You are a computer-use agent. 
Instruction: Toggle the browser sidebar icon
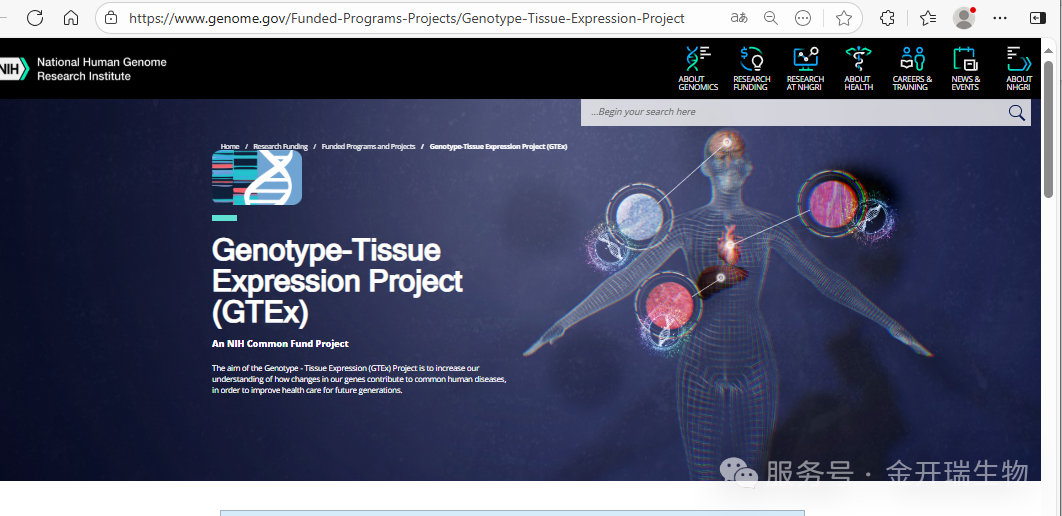point(1038,18)
